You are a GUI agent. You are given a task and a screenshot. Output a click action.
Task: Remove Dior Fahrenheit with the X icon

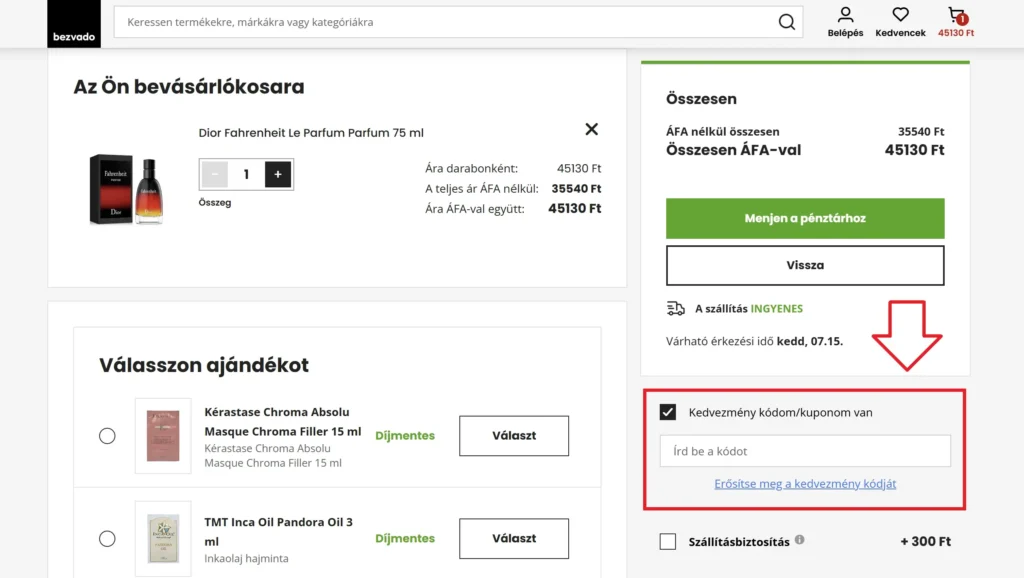(x=592, y=129)
